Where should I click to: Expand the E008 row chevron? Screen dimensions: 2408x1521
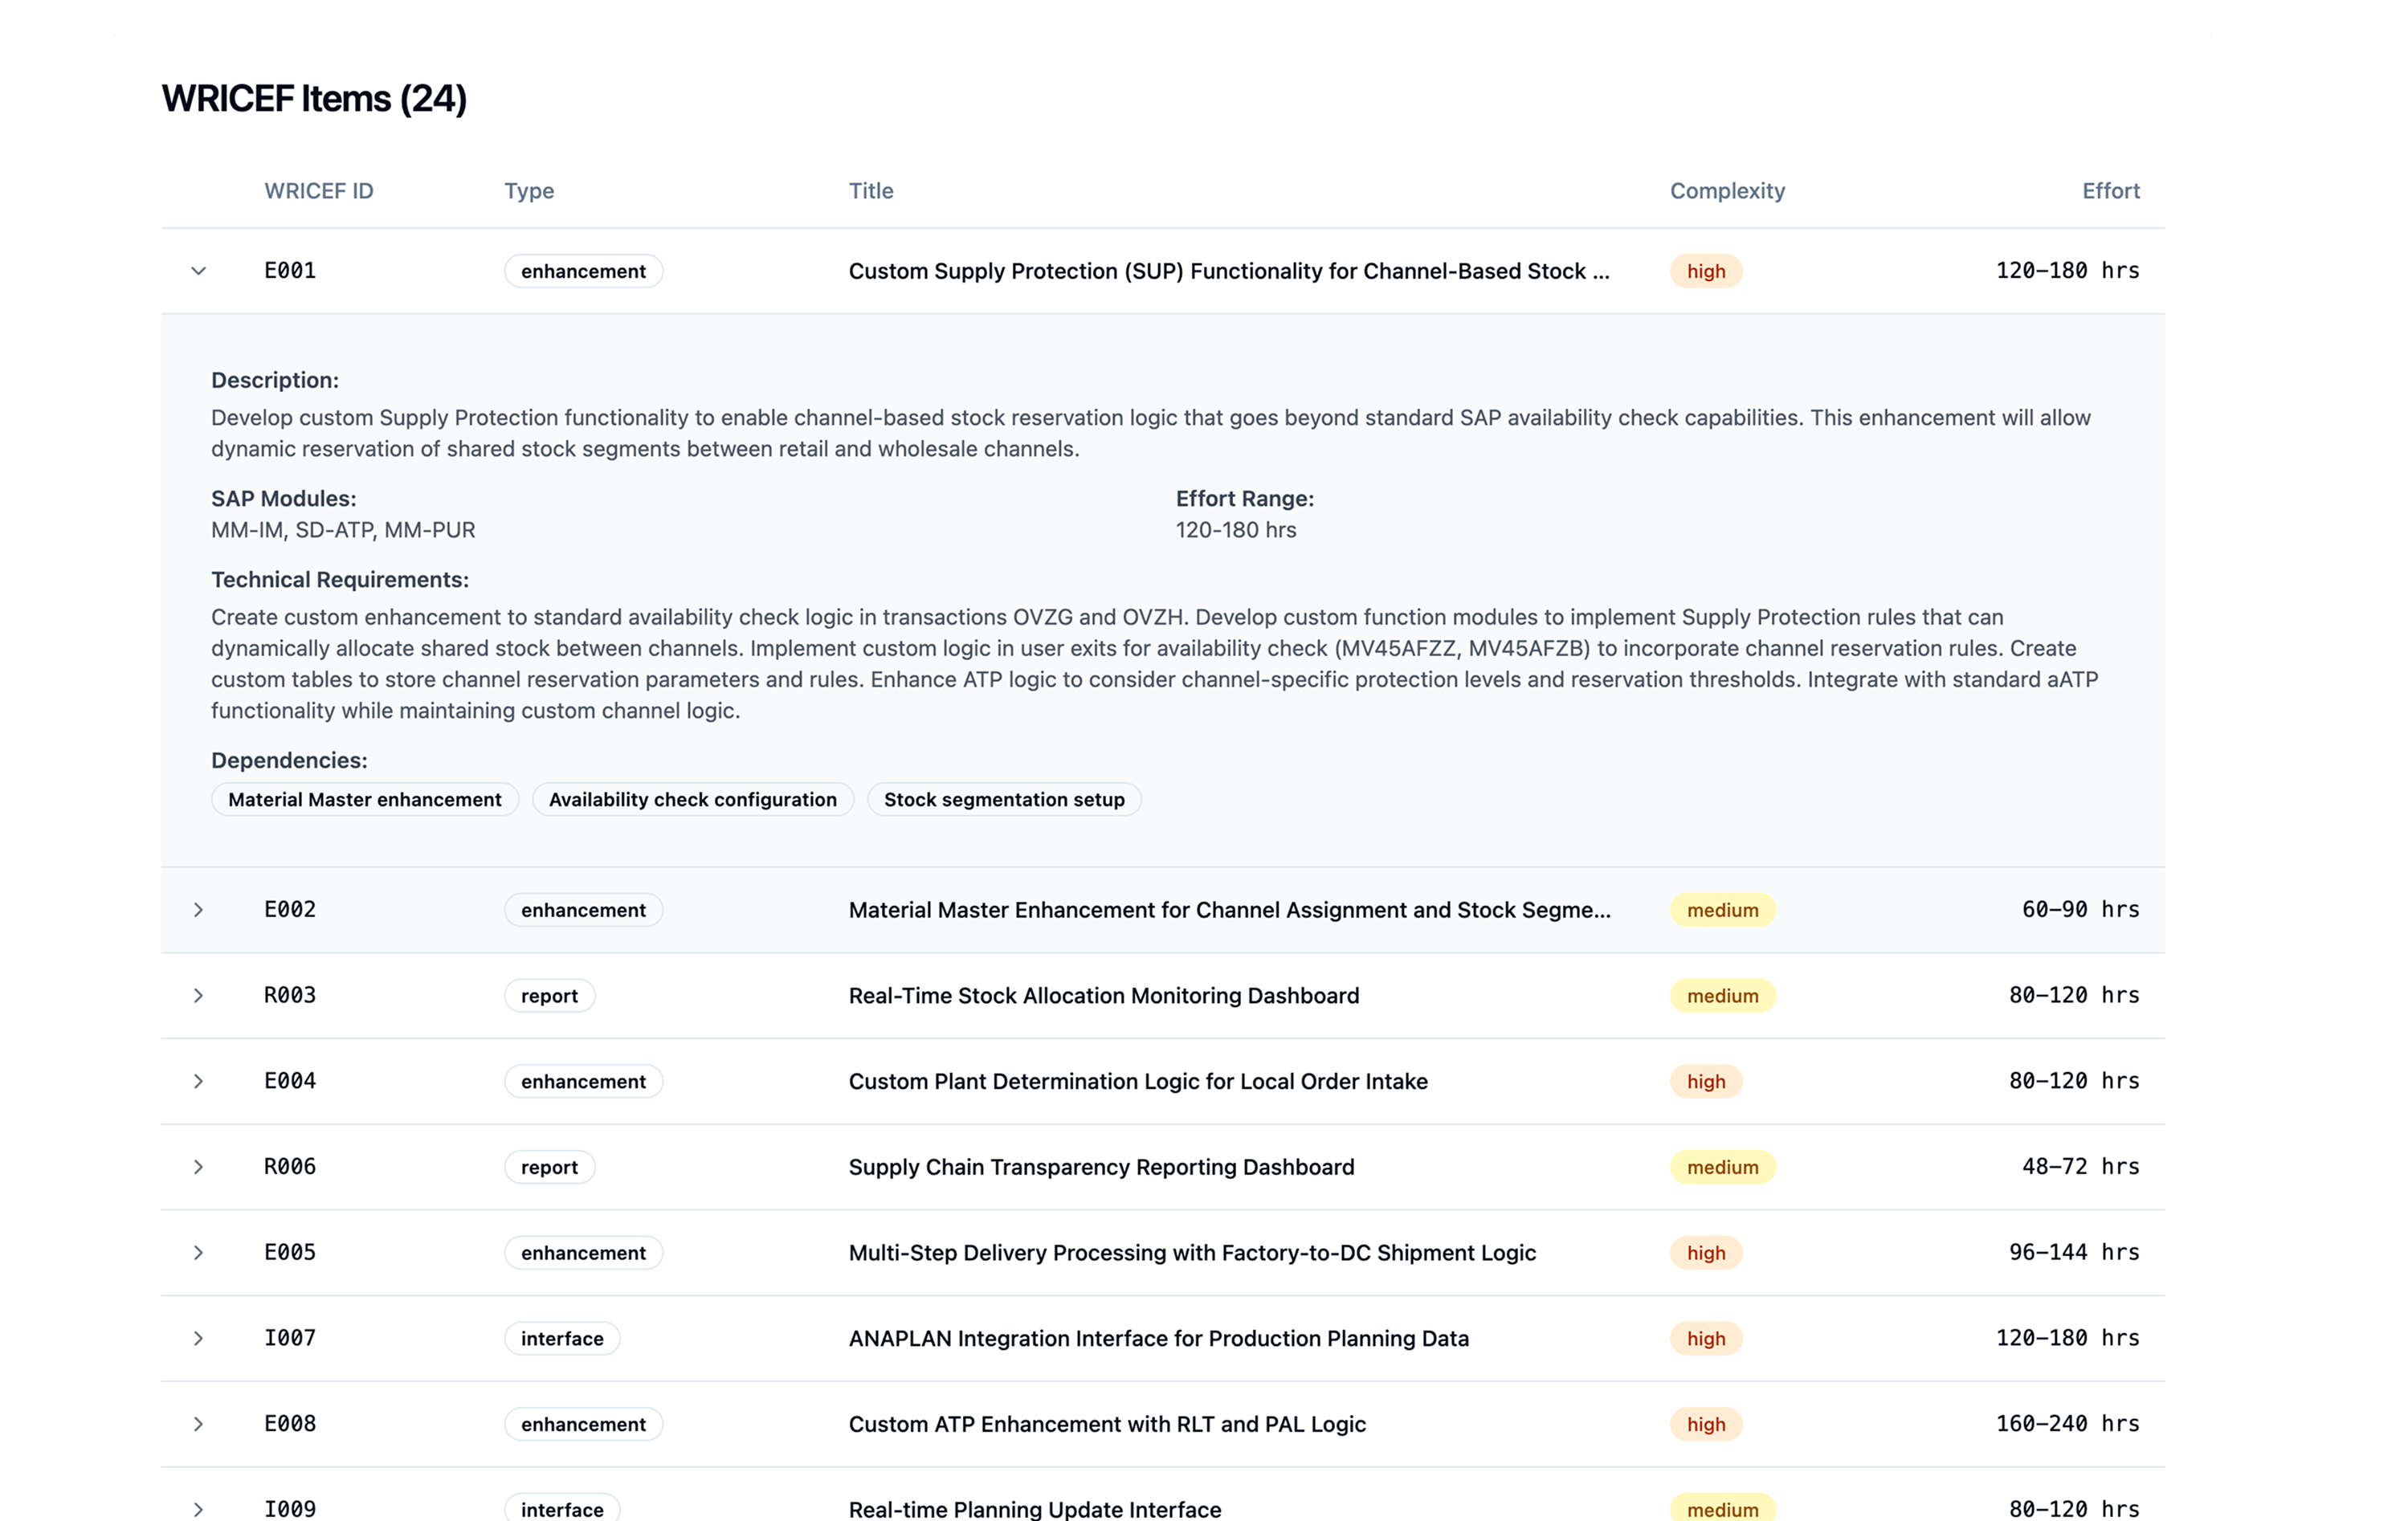tap(198, 1424)
